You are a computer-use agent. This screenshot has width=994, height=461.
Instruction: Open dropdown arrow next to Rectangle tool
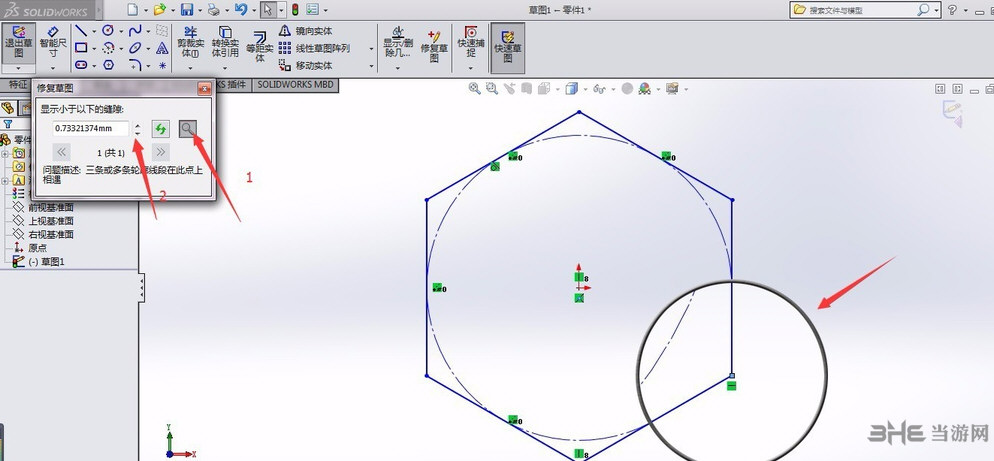pyautogui.click(x=94, y=48)
